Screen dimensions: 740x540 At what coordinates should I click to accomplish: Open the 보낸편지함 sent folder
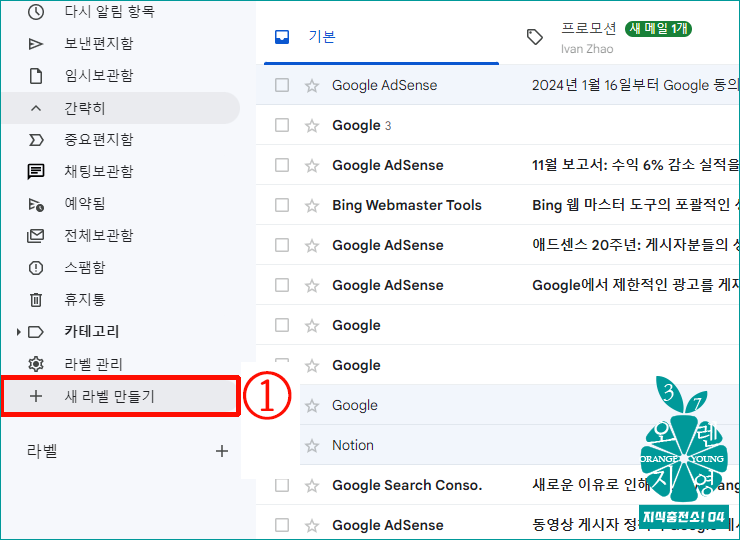point(99,43)
